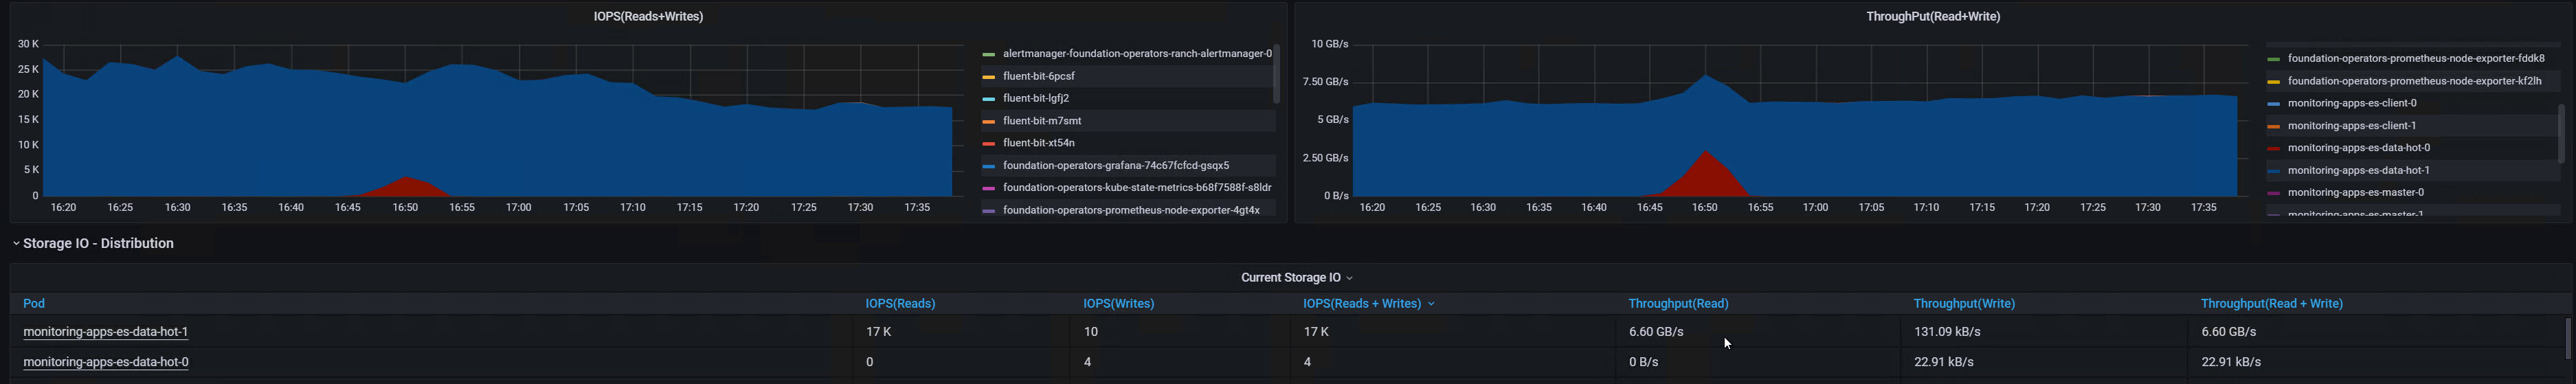Image resolution: width=2576 pixels, height=384 pixels.
Task: Click the fluent-bit-6pcsf legend color swatch
Action: tap(988, 76)
